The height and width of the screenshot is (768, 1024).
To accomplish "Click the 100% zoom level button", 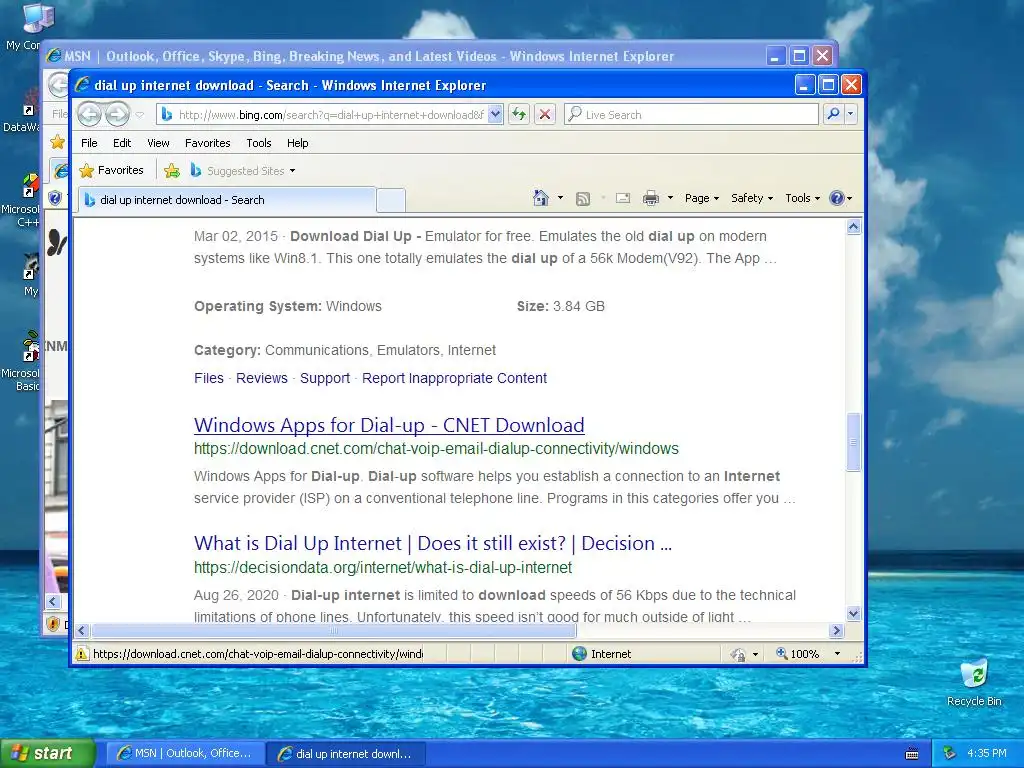I will (797, 654).
